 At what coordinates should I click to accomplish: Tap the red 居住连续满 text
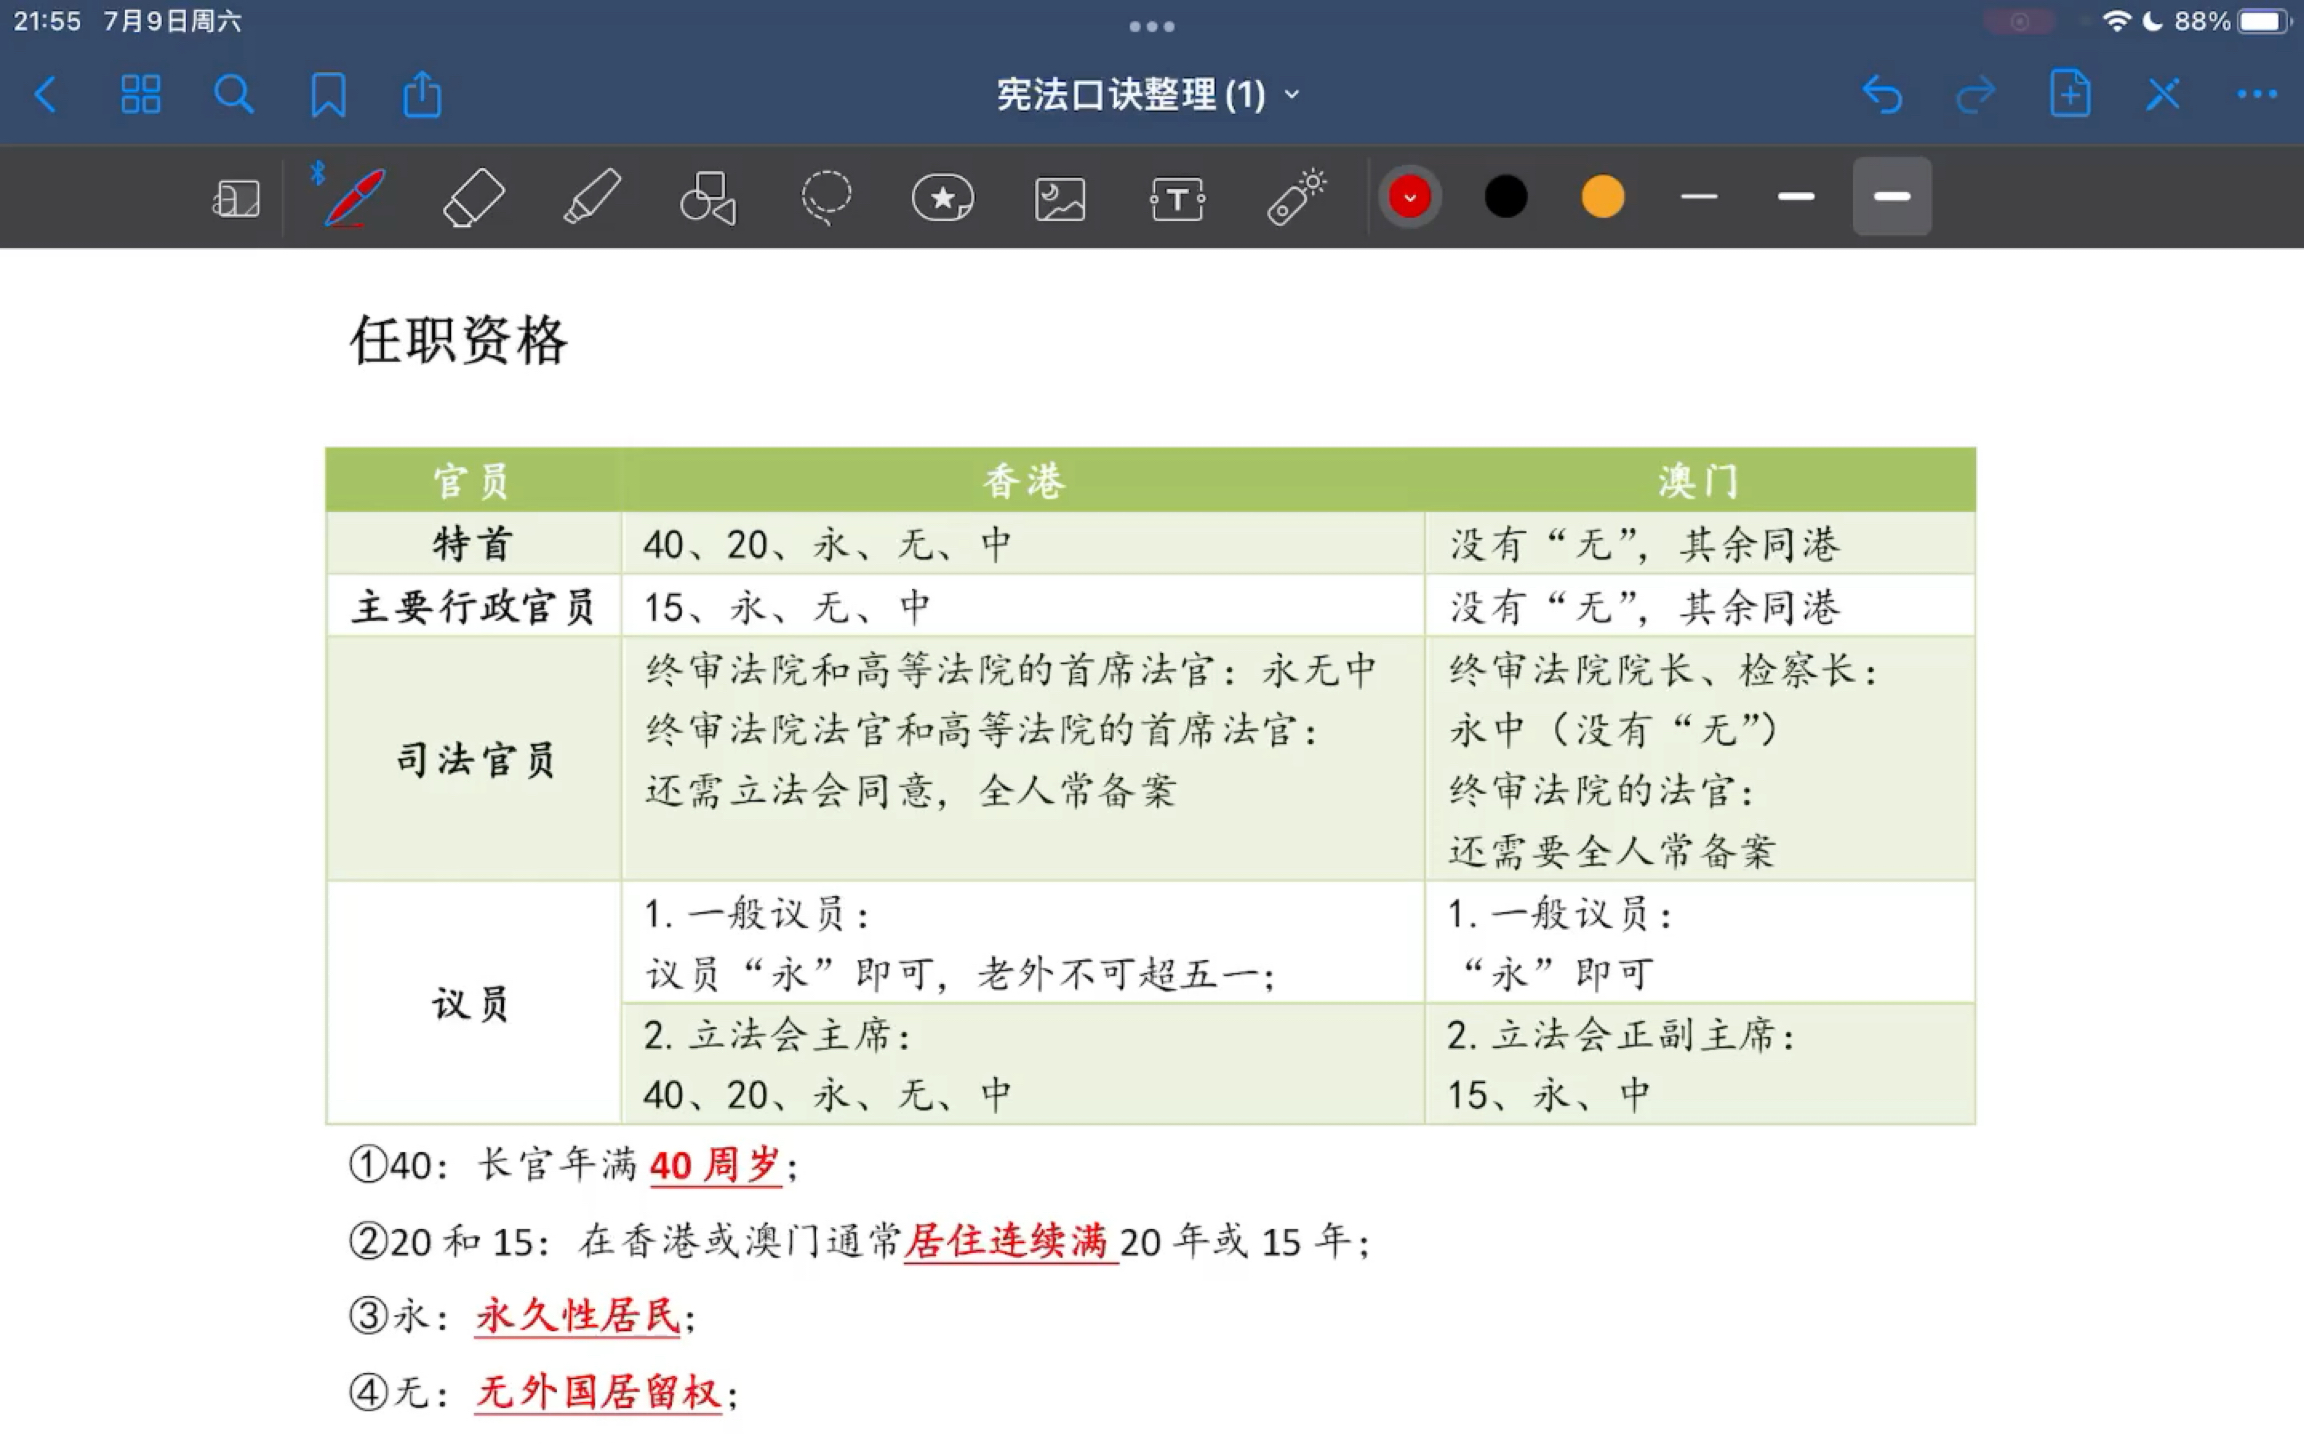1008,1241
